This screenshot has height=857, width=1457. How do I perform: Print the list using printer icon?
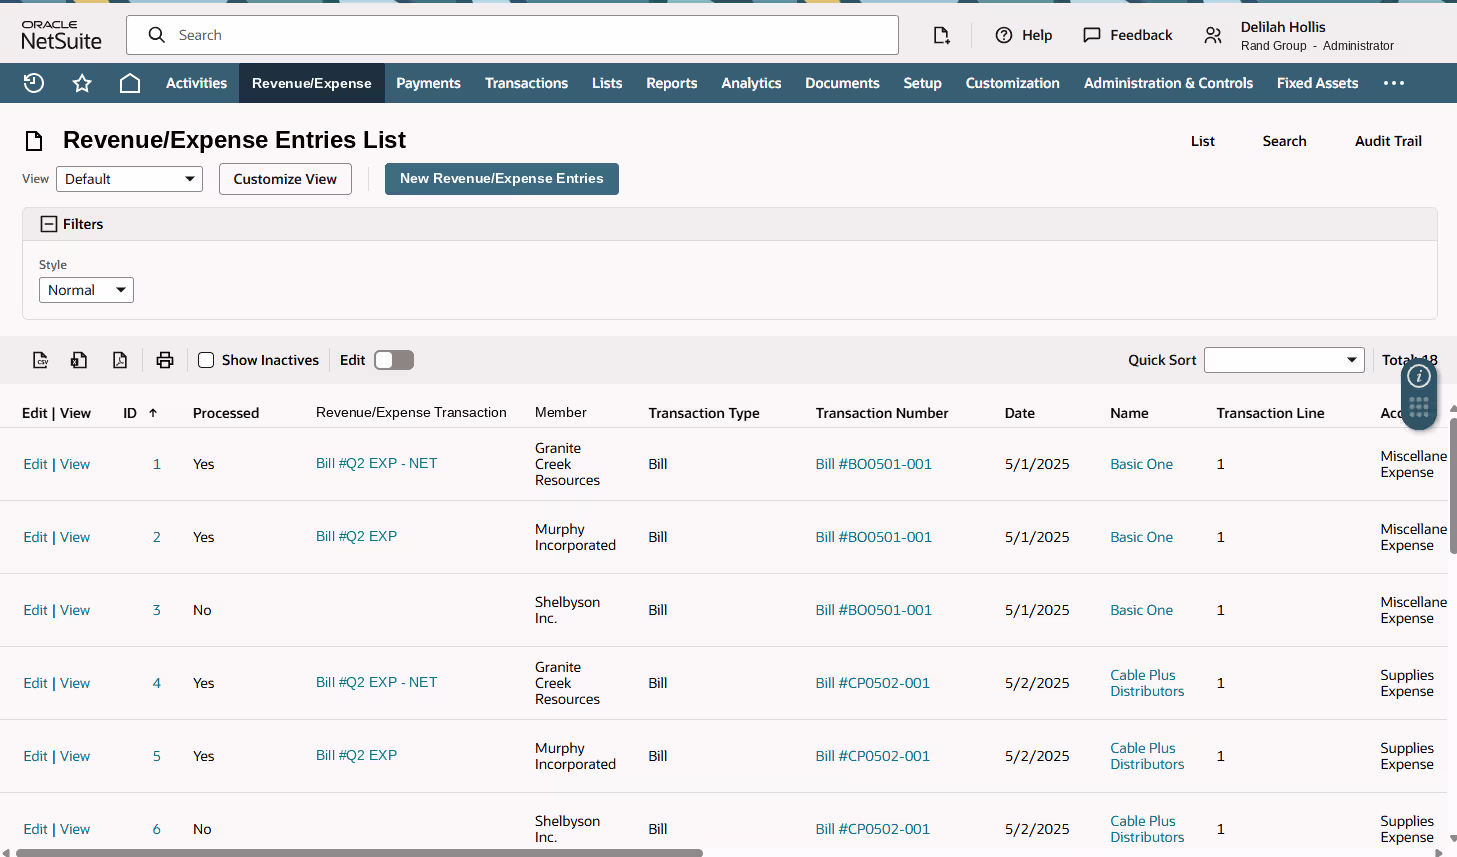point(165,360)
